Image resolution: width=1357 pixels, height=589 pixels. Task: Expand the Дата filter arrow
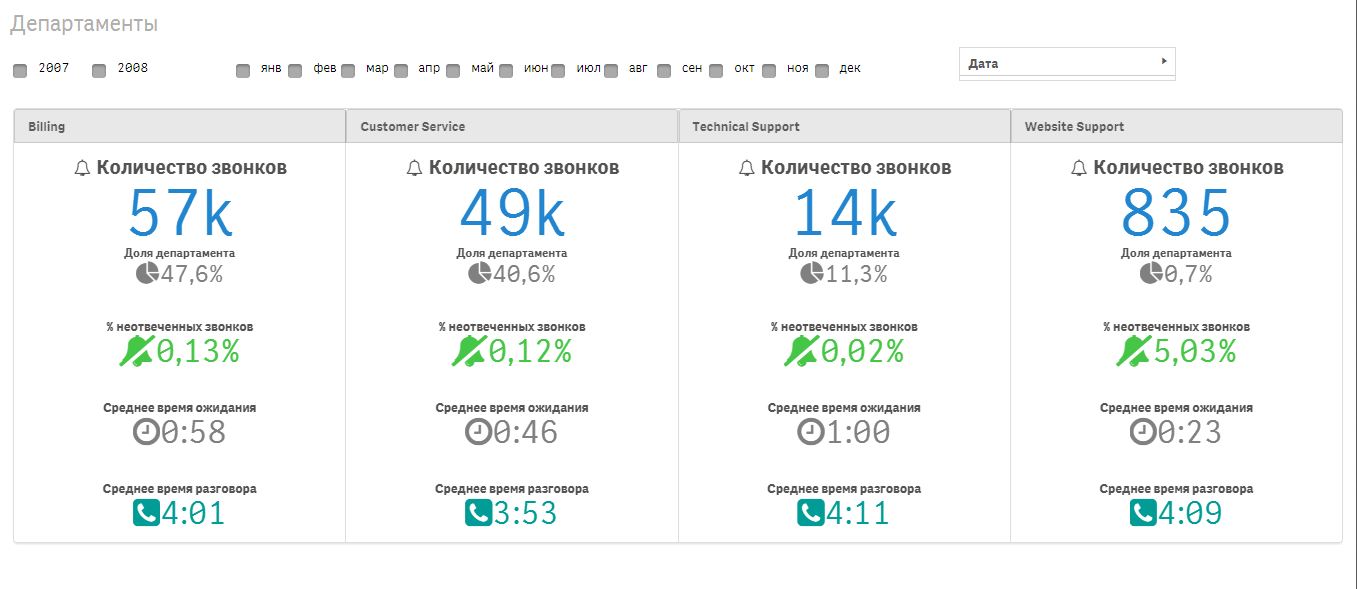tap(1164, 62)
